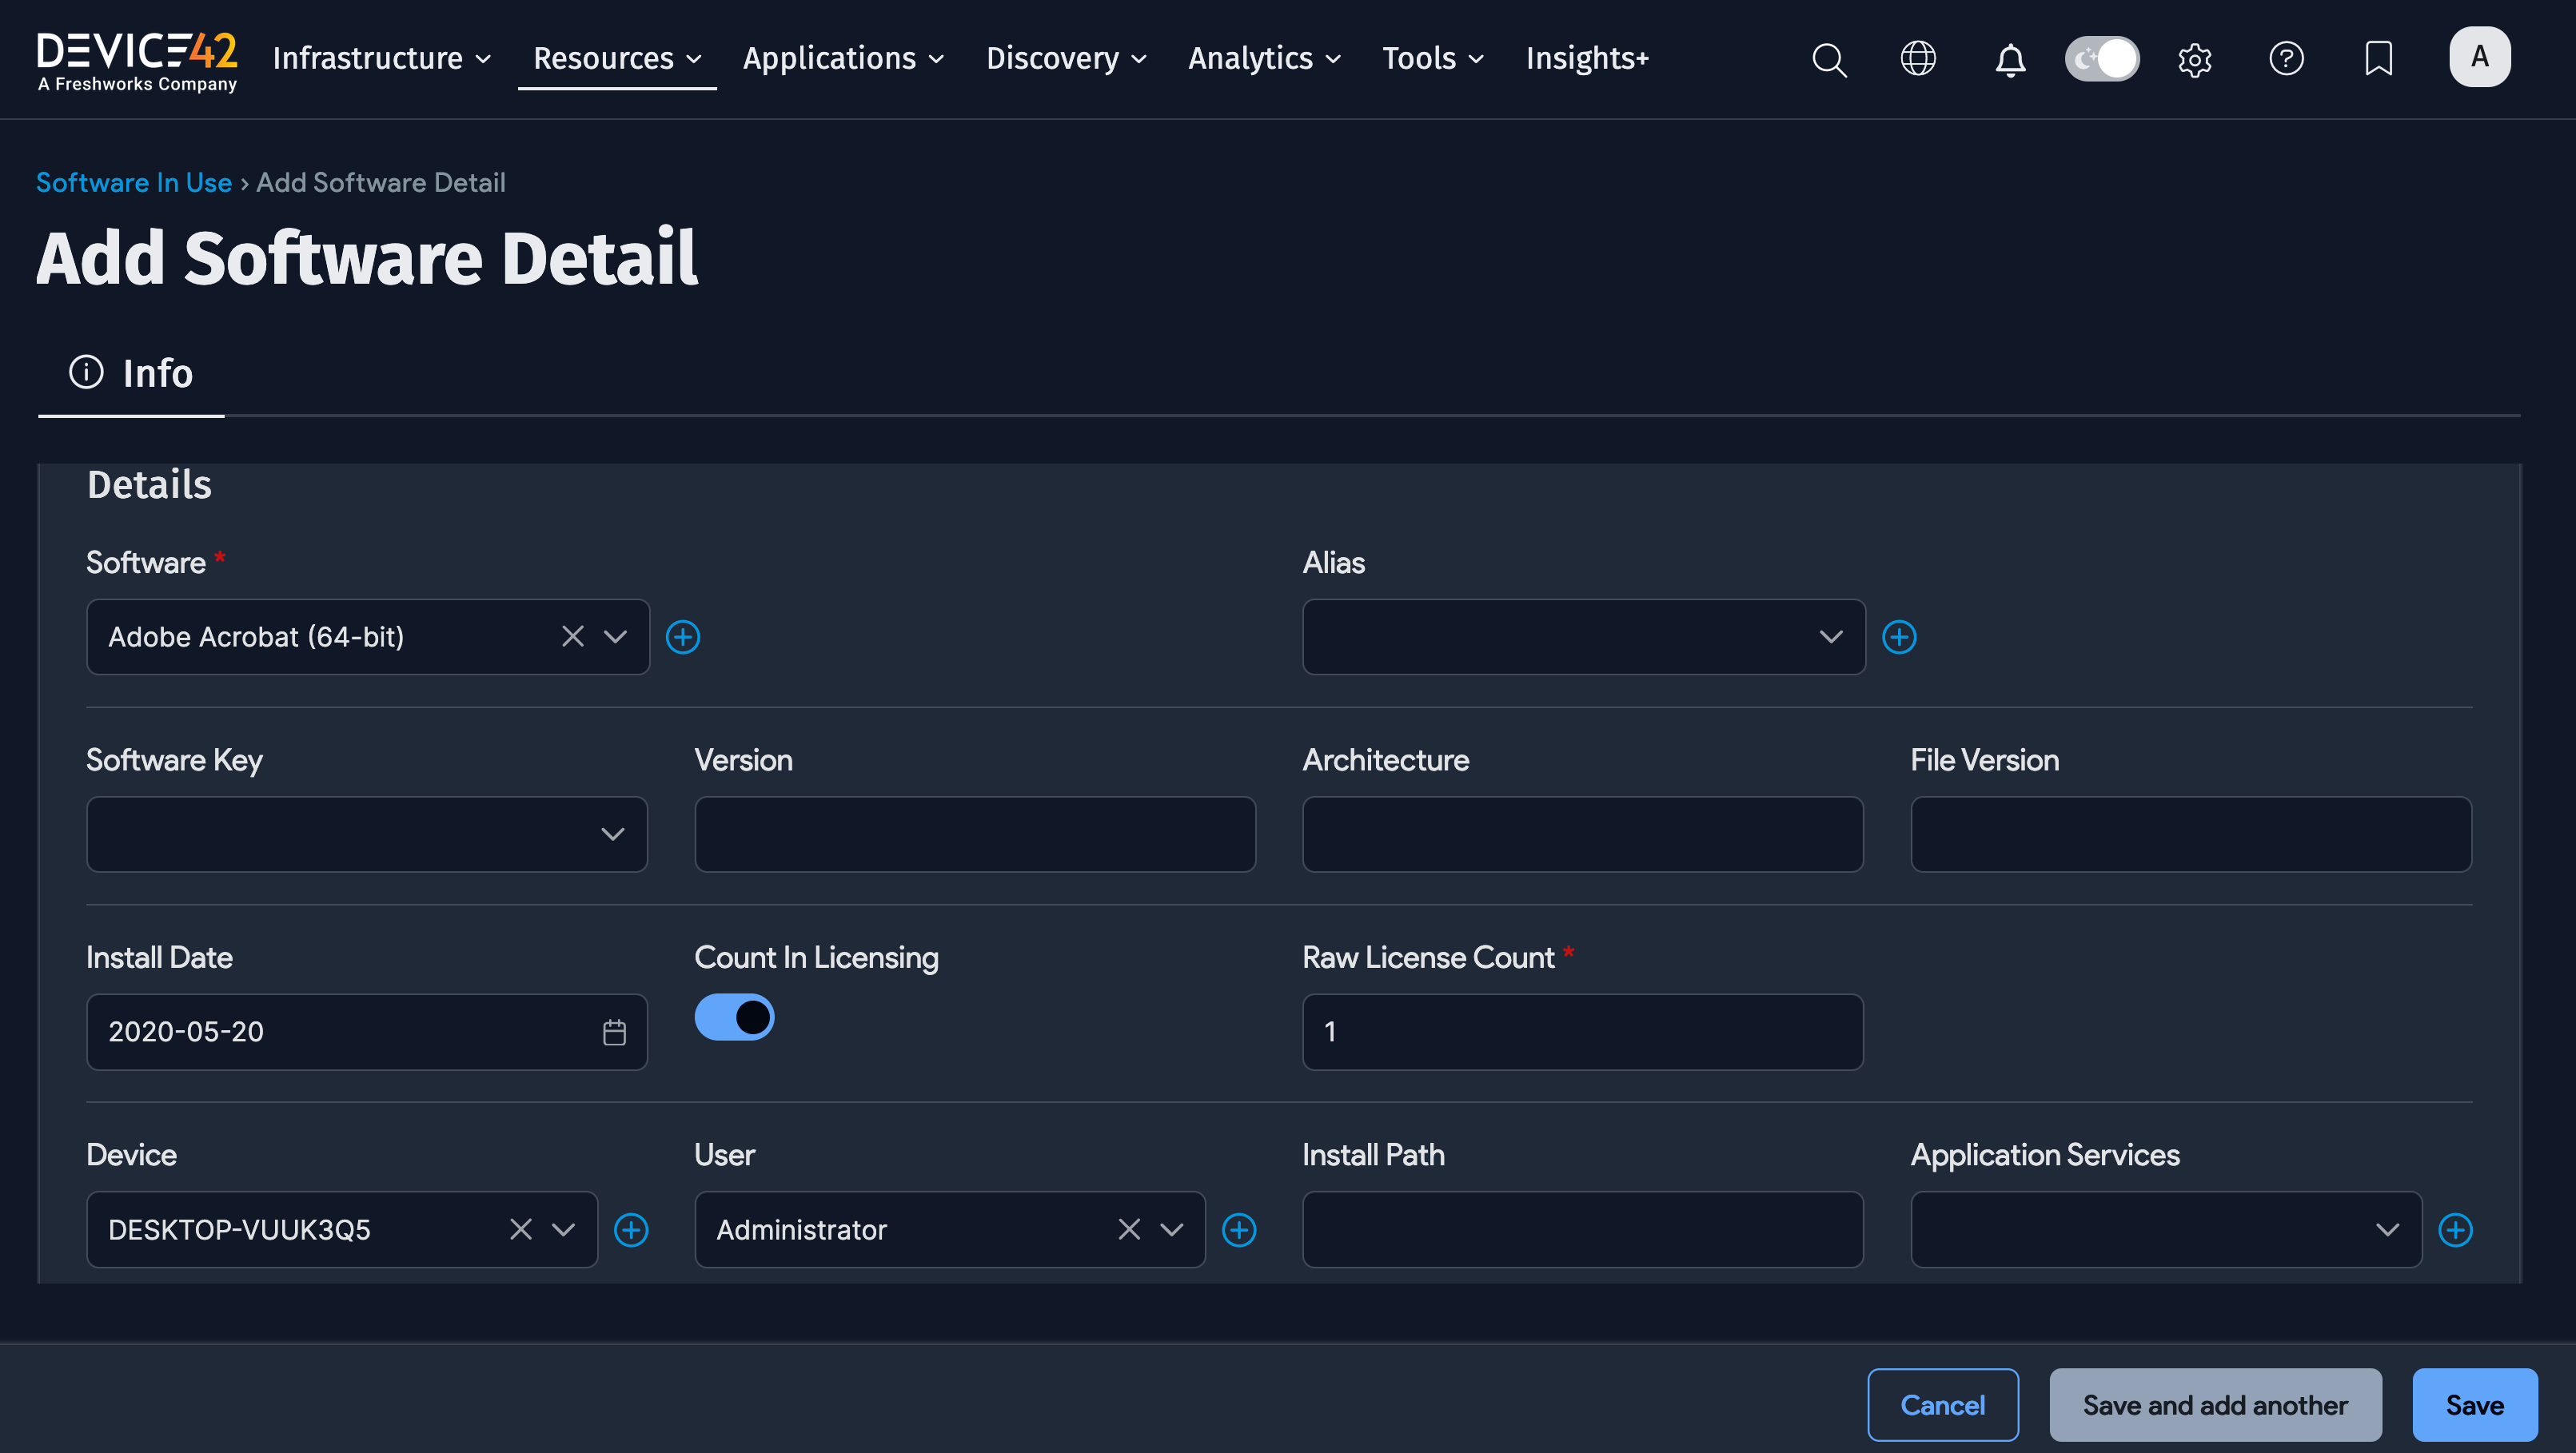Viewport: 2576px width, 1453px height.
Task: Open the settings gear icon
Action: coord(2194,60)
